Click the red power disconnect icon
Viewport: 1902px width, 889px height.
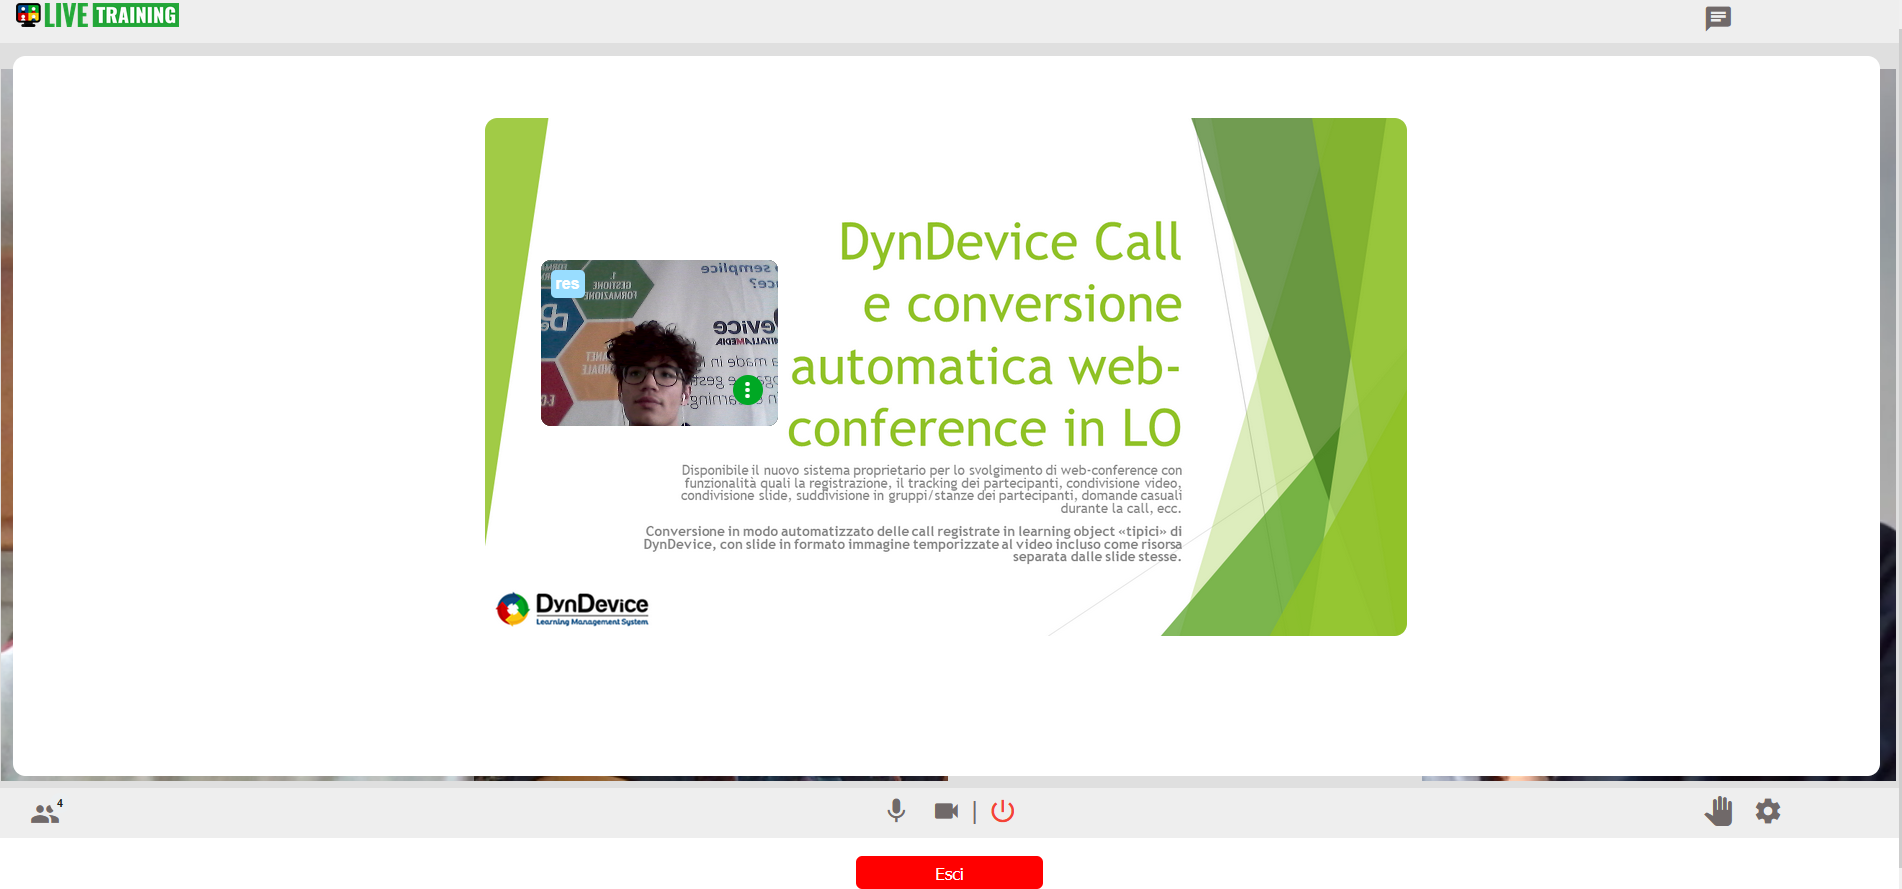[1002, 811]
